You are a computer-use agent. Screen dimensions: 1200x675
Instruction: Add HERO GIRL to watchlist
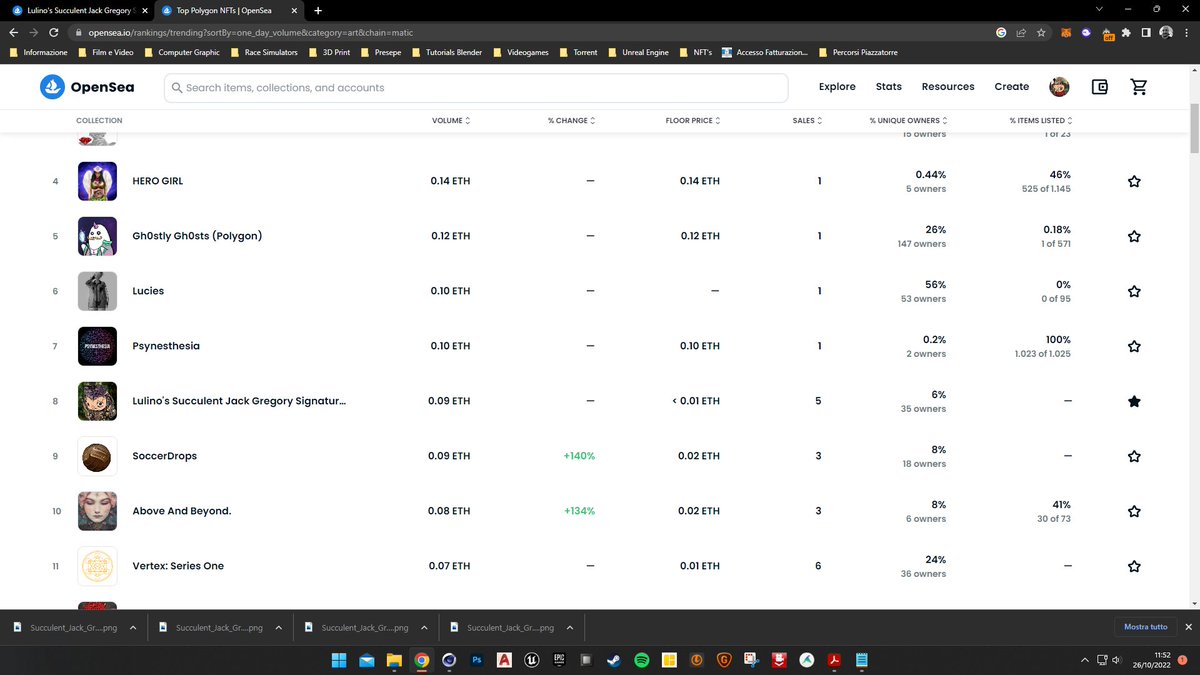click(x=1134, y=181)
